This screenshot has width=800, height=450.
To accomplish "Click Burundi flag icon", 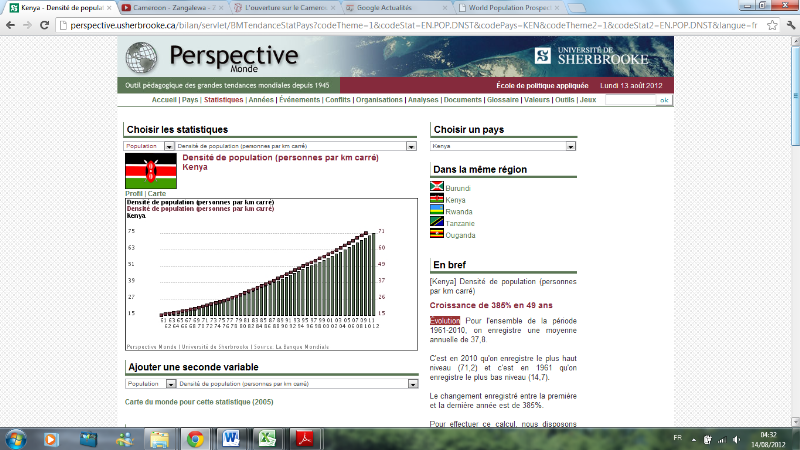I will 437,187.
